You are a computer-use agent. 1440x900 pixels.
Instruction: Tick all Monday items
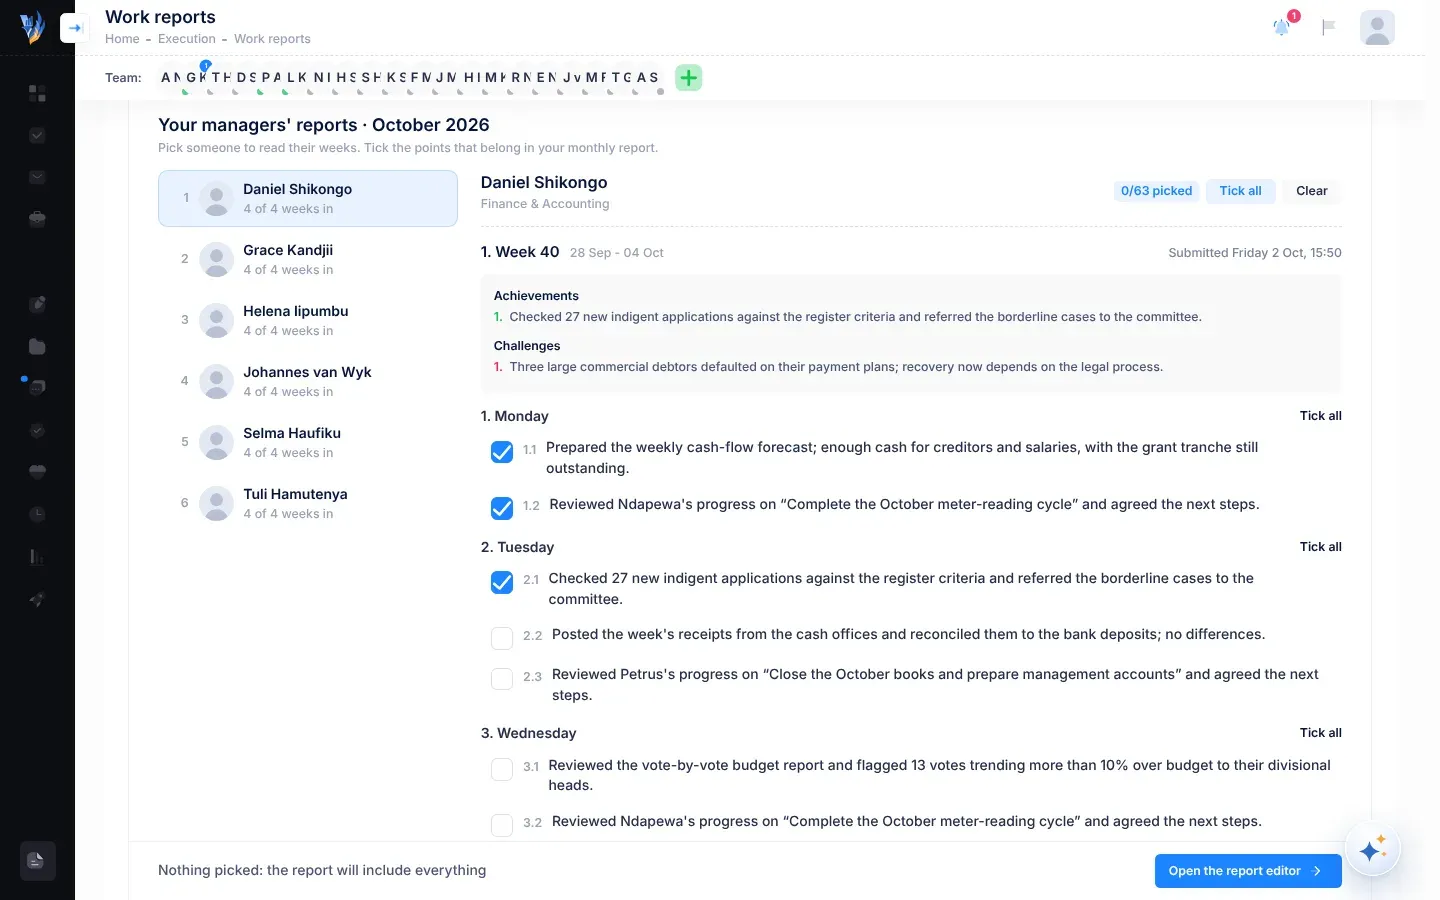[x=1321, y=416]
